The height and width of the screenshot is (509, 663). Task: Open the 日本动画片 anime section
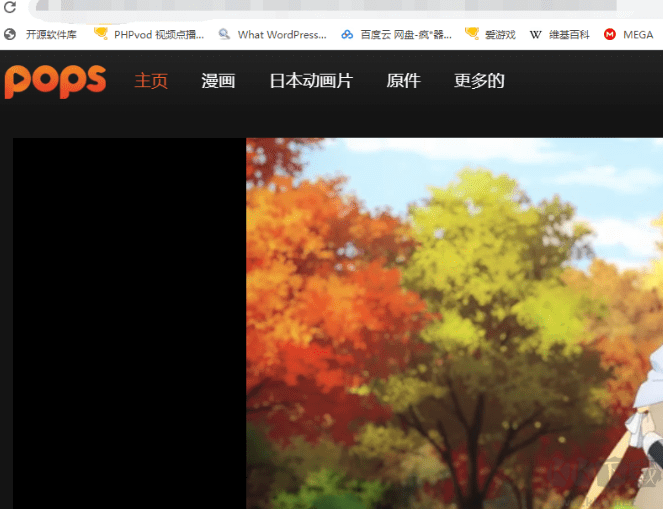click(311, 81)
